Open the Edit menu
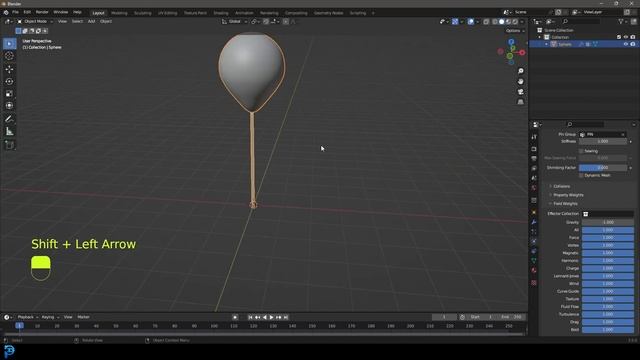Viewport: 640px width, 360px height. tap(27, 12)
